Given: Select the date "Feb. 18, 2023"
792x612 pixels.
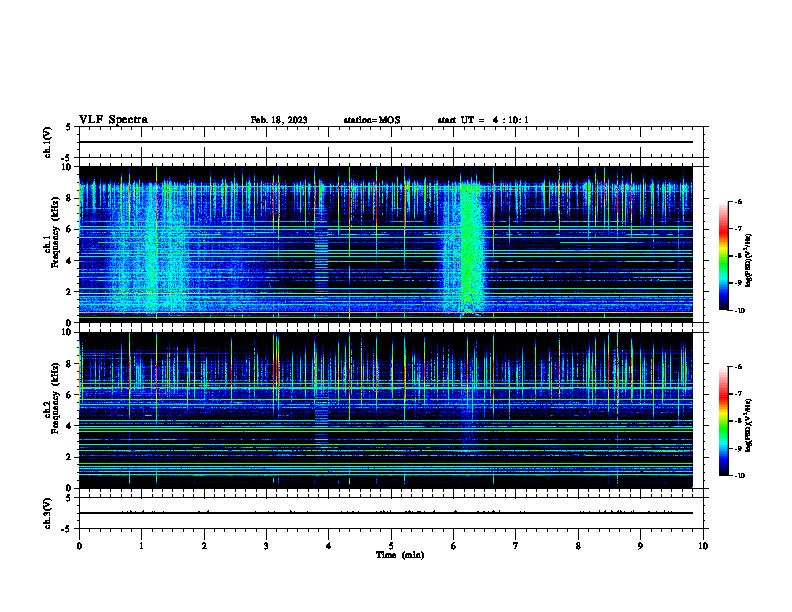Looking at the screenshot, I should [279, 120].
